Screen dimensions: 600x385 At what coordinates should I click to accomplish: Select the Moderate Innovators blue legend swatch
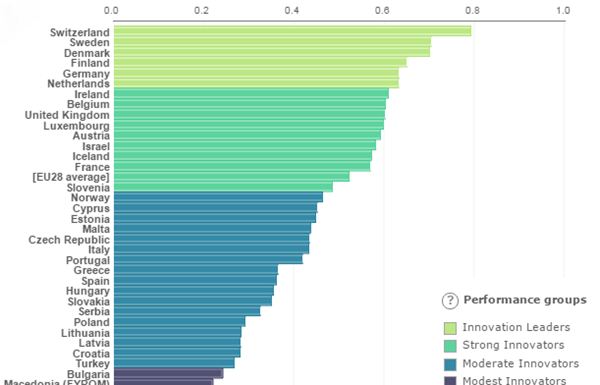(x=450, y=364)
